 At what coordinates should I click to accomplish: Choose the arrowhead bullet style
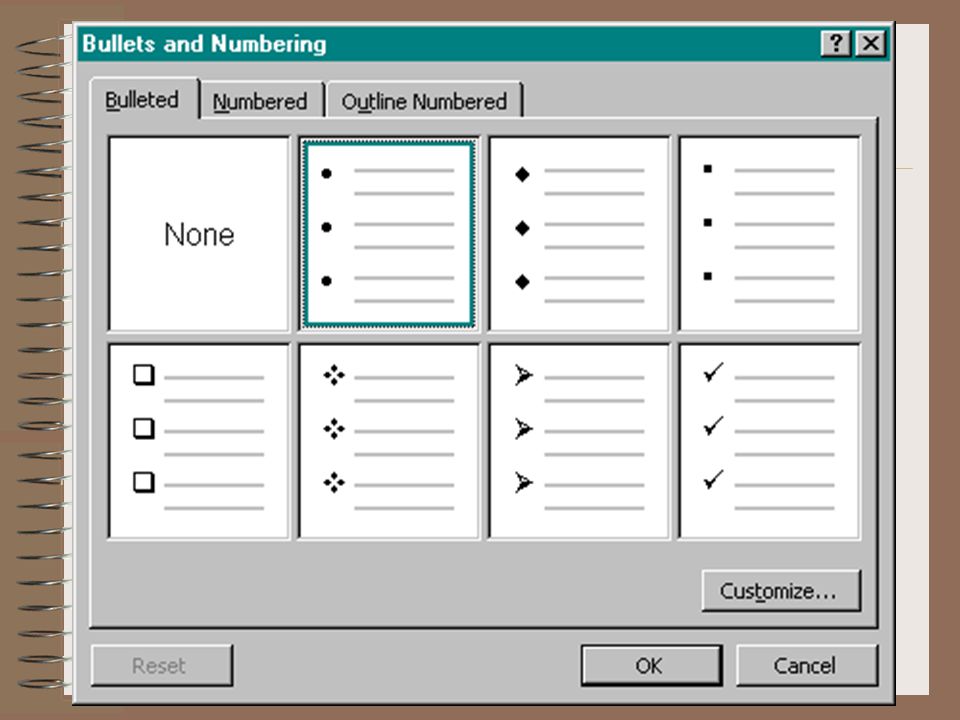click(x=579, y=441)
